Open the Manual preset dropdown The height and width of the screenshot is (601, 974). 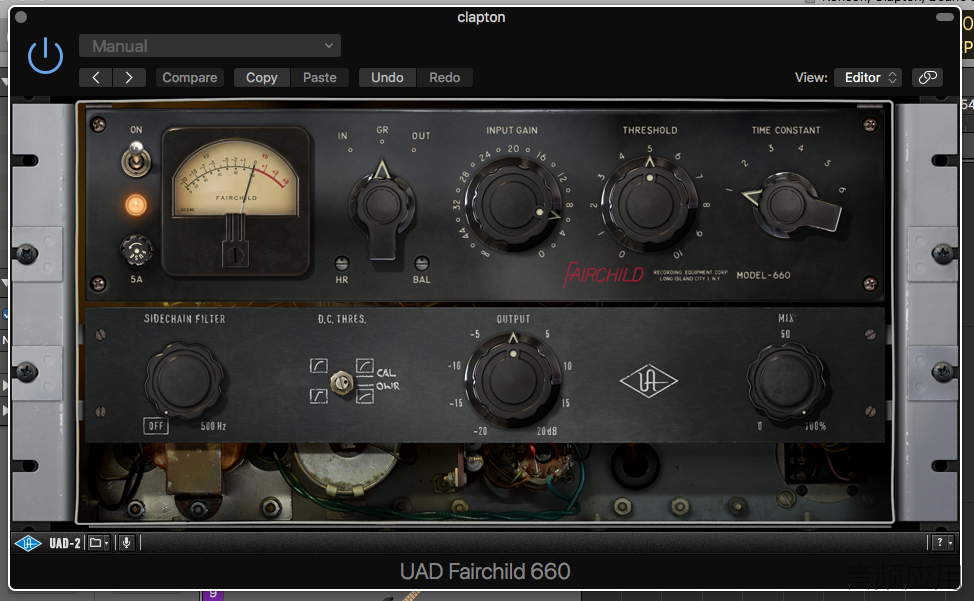click(209, 46)
